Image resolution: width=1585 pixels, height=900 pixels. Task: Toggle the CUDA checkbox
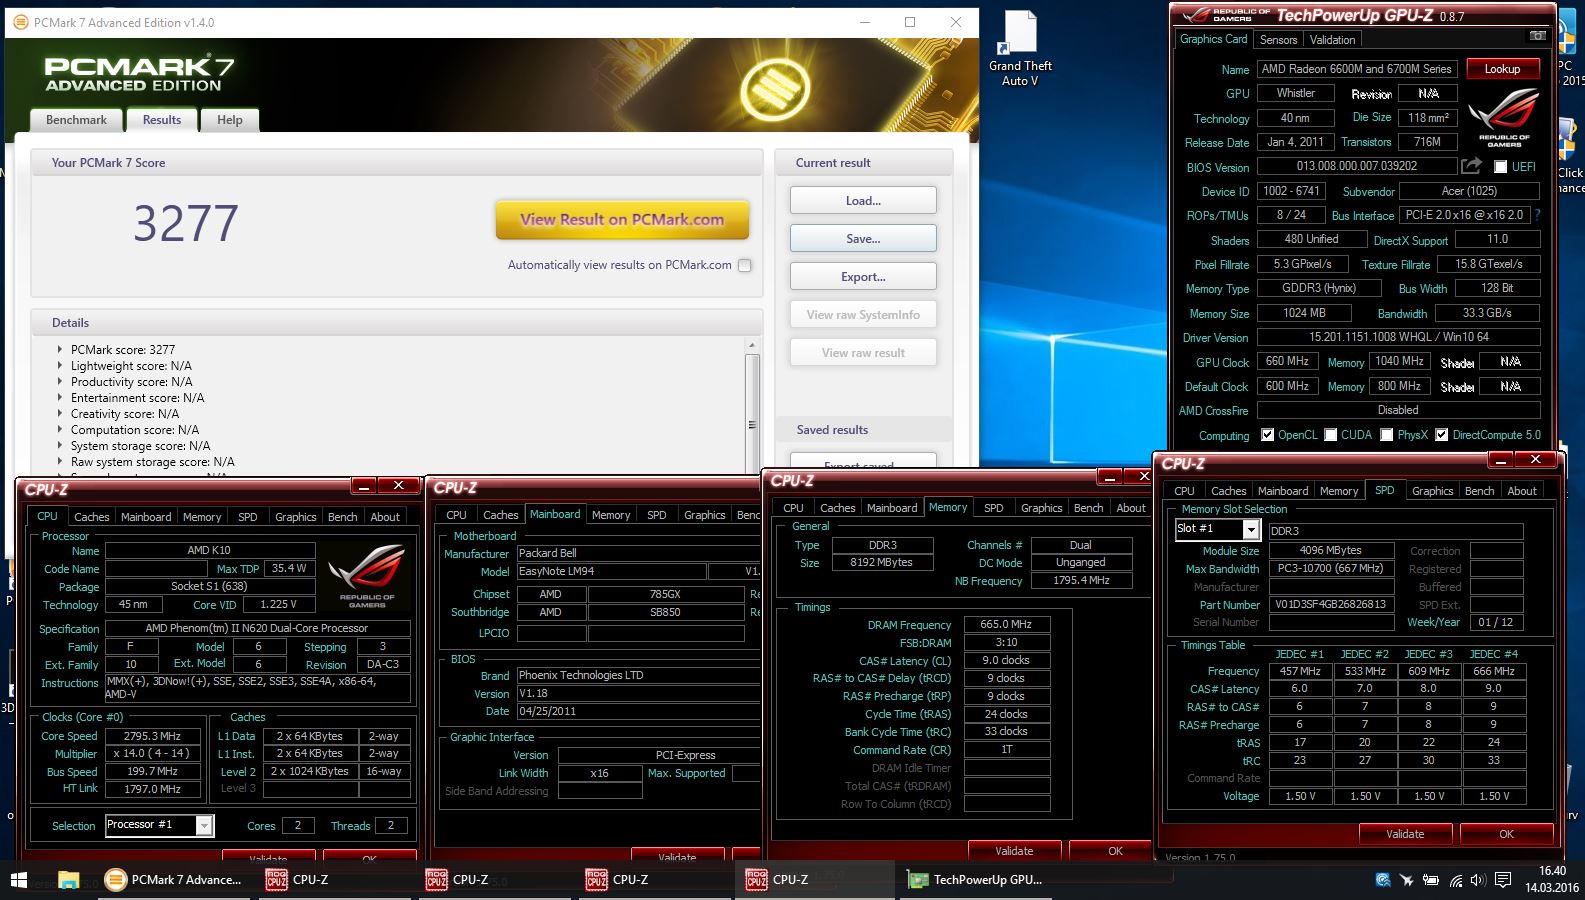click(1330, 435)
